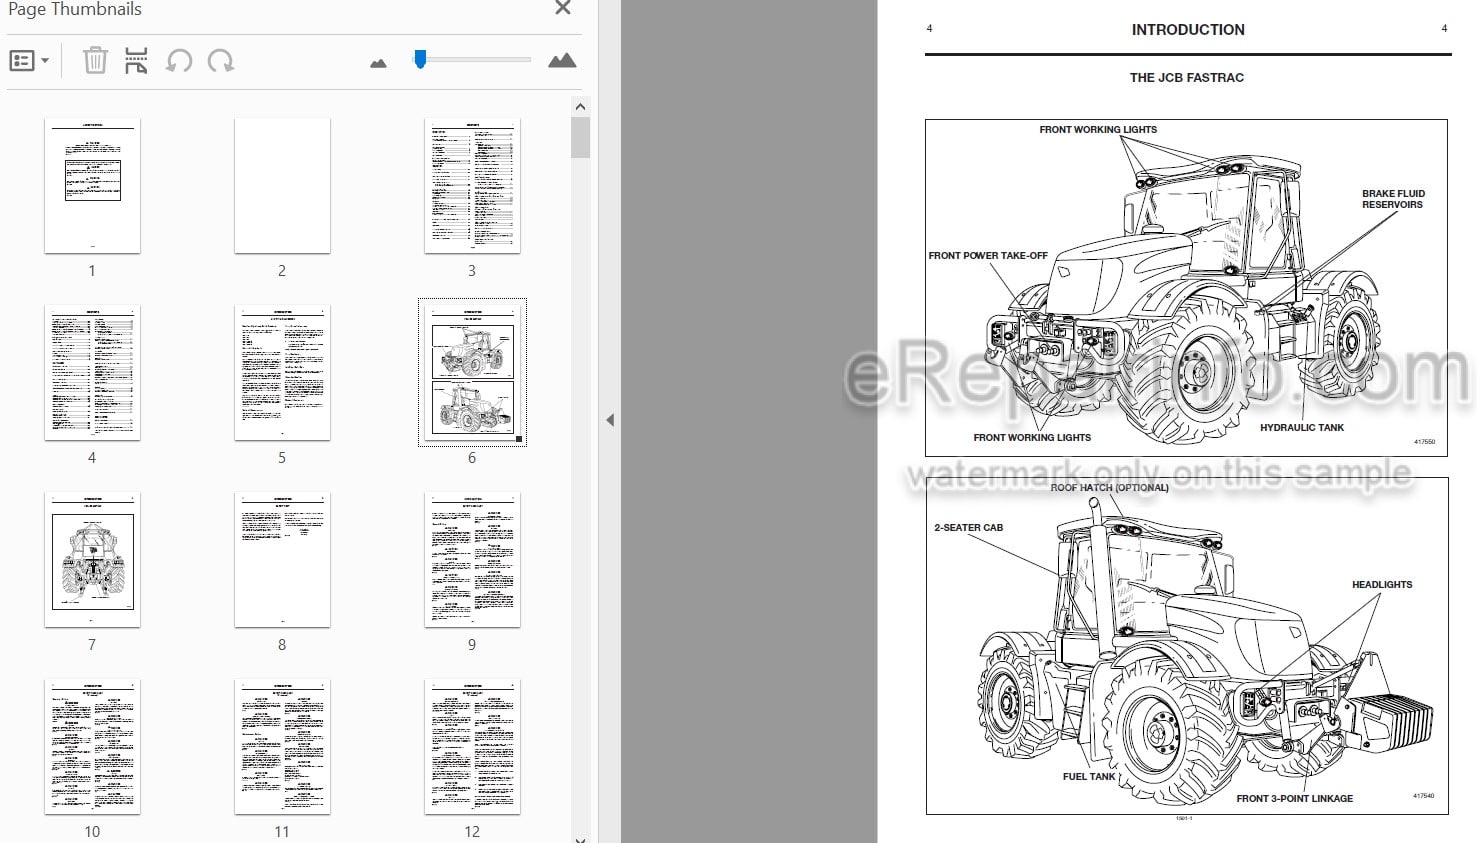Open the thumbnail options menu
Image resolution: width=1477 pixels, height=843 pixels.
point(28,61)
